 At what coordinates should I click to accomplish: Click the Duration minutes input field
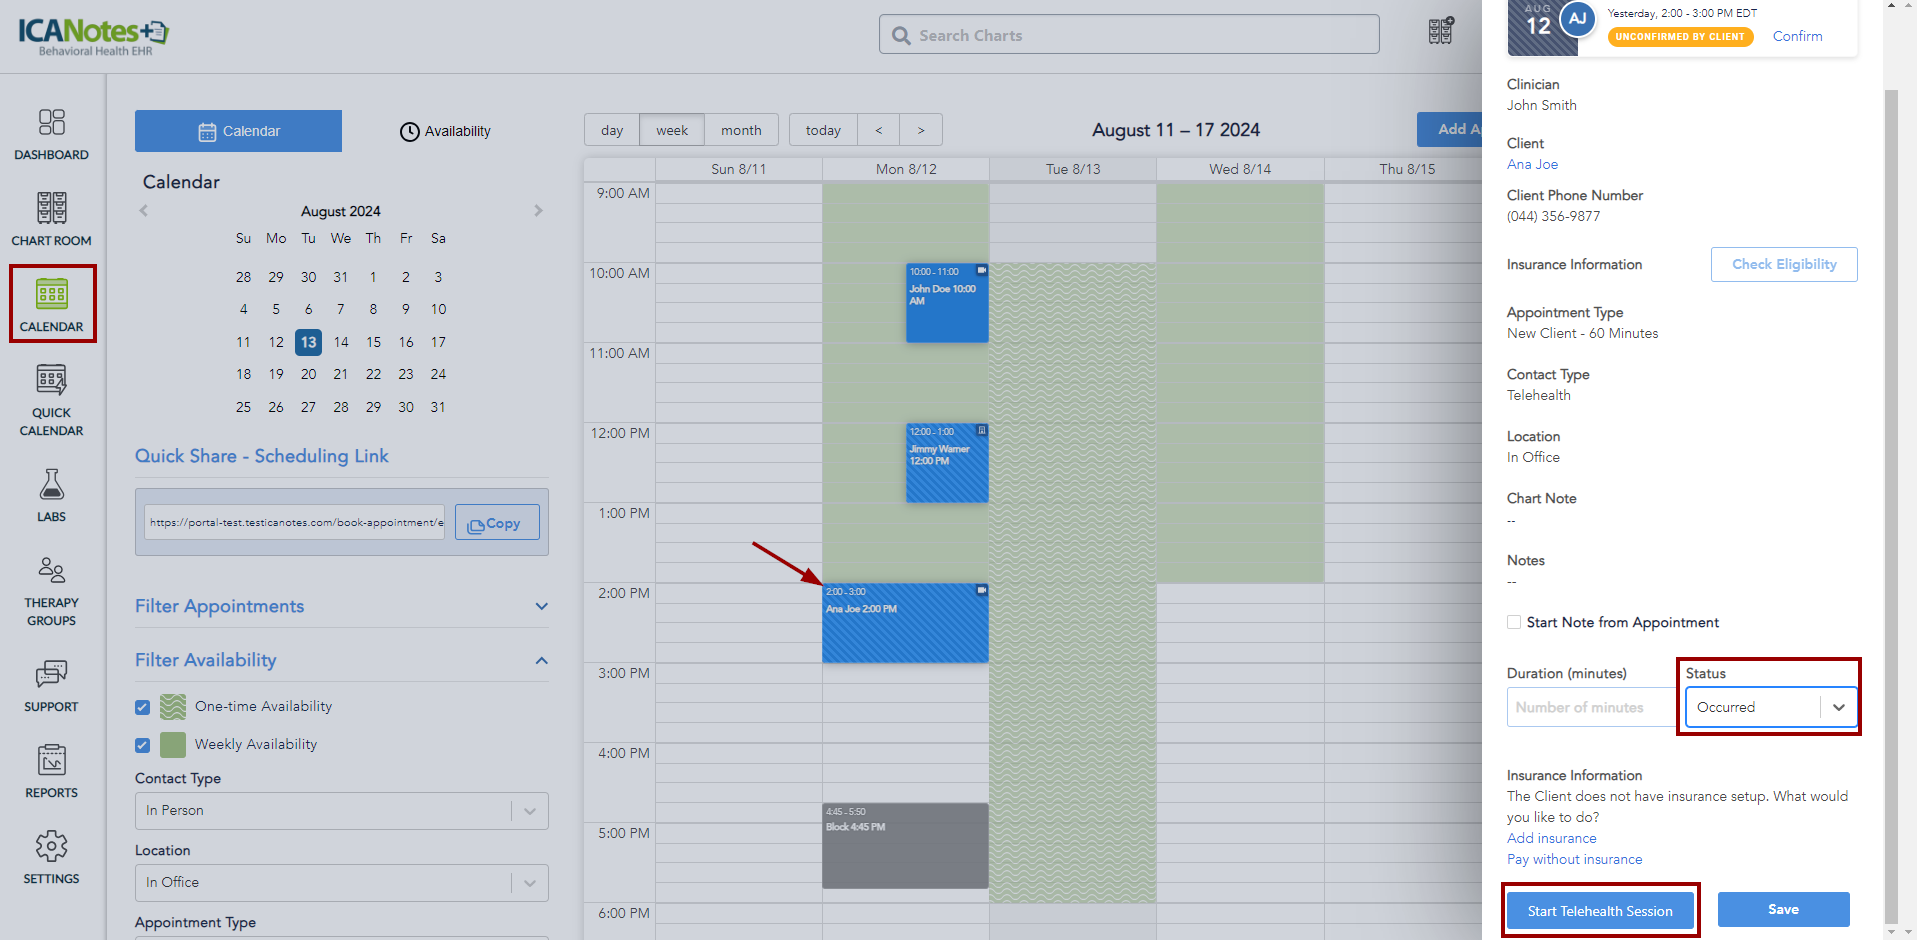click(x=1590, y=707)
